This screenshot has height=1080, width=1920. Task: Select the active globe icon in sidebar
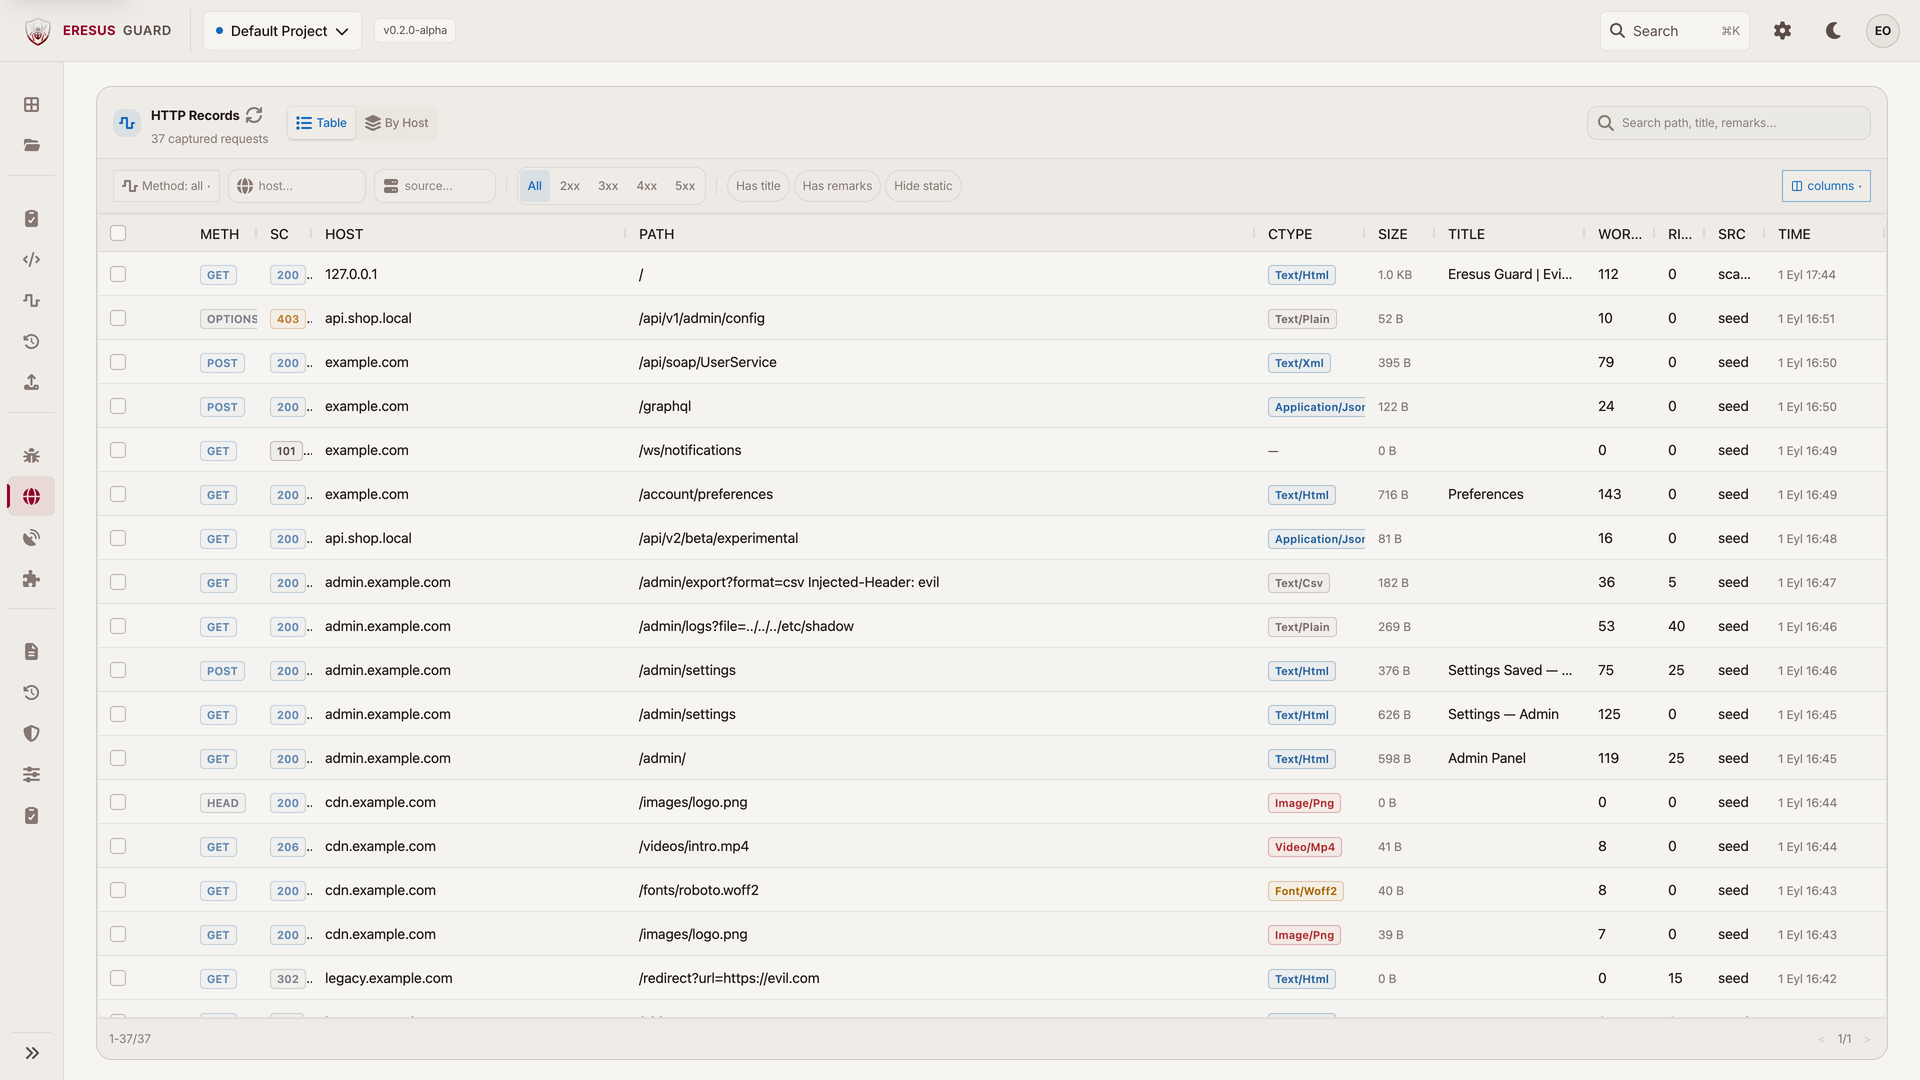(31, 496)
